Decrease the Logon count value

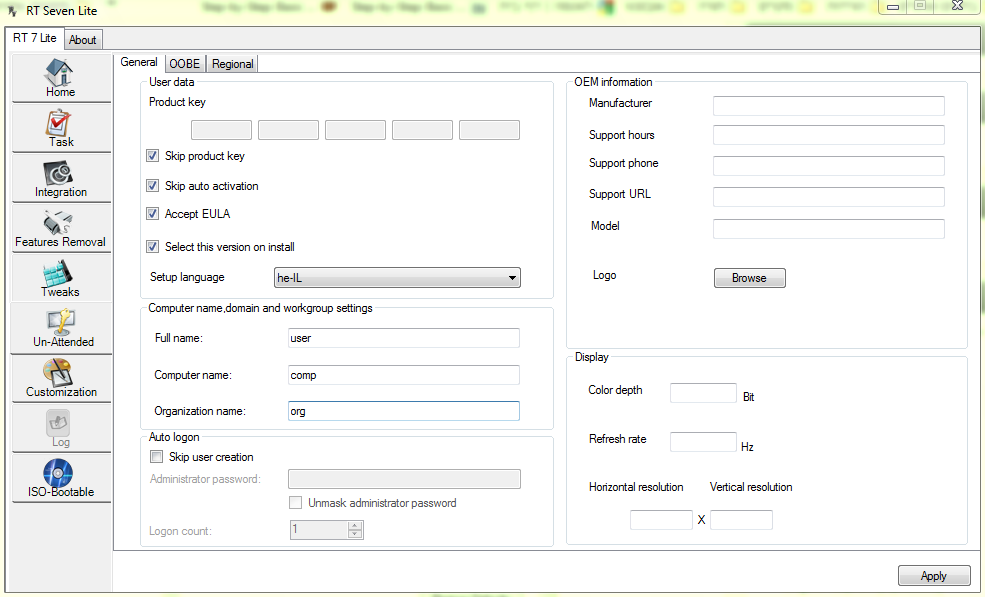coord(355,534)
